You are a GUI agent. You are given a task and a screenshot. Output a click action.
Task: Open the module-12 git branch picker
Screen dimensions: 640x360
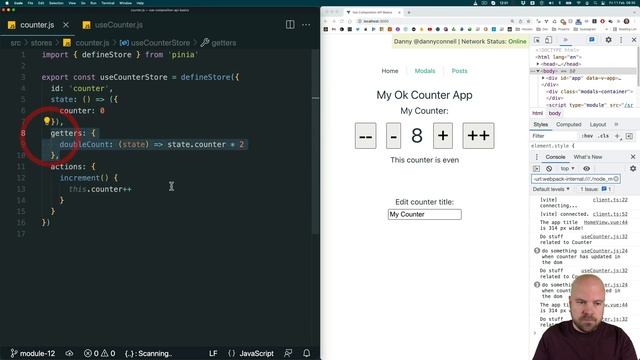[x=33, y=353]
